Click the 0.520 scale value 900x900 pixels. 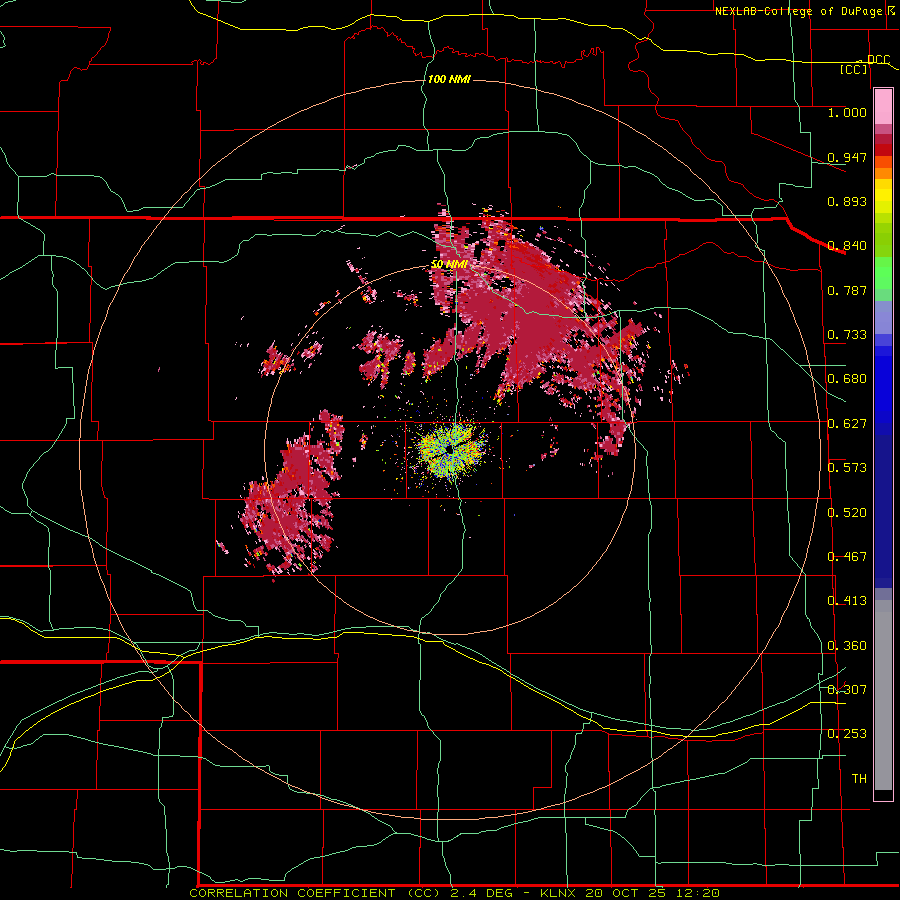pyautogui.click(x=847, y=513)
